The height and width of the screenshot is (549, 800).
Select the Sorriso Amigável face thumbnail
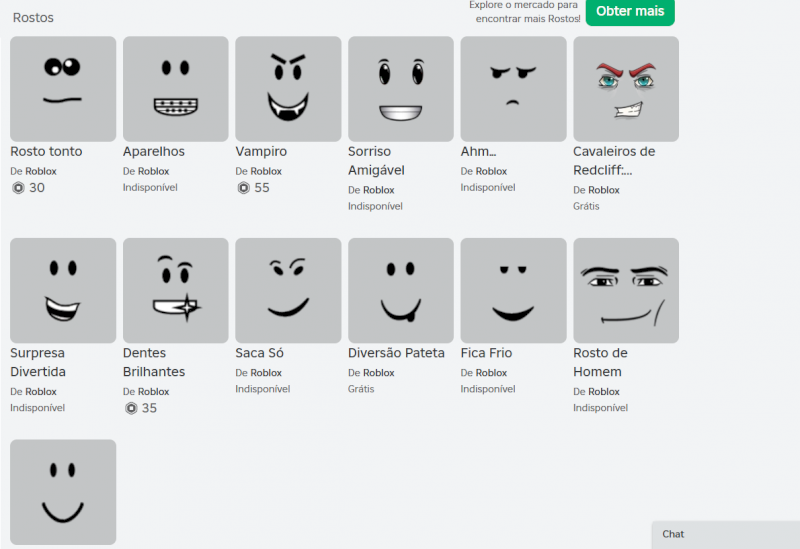click(401, 89)
